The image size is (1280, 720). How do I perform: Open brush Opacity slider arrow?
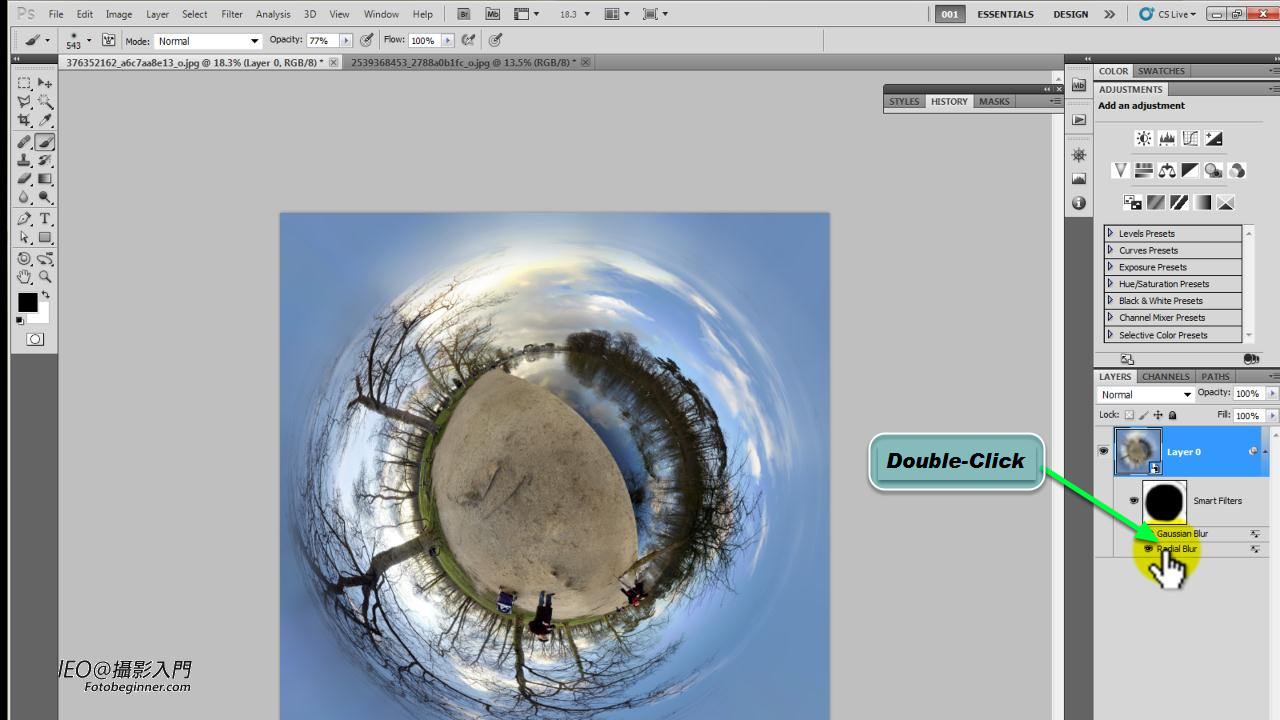pyautogui.click(x=346, y=41)
